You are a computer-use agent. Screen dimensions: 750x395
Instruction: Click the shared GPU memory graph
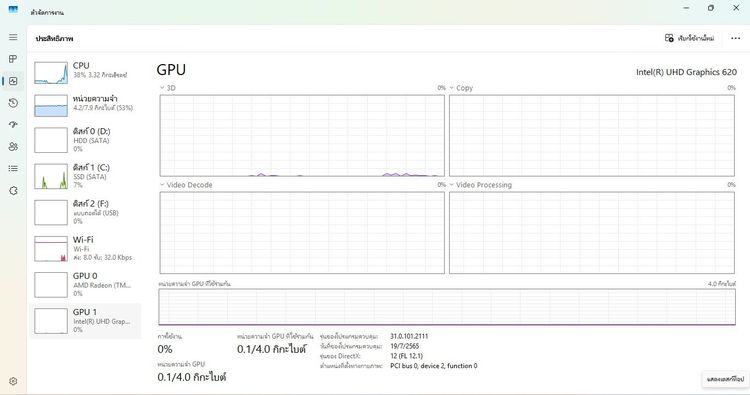tap(447, 307)
